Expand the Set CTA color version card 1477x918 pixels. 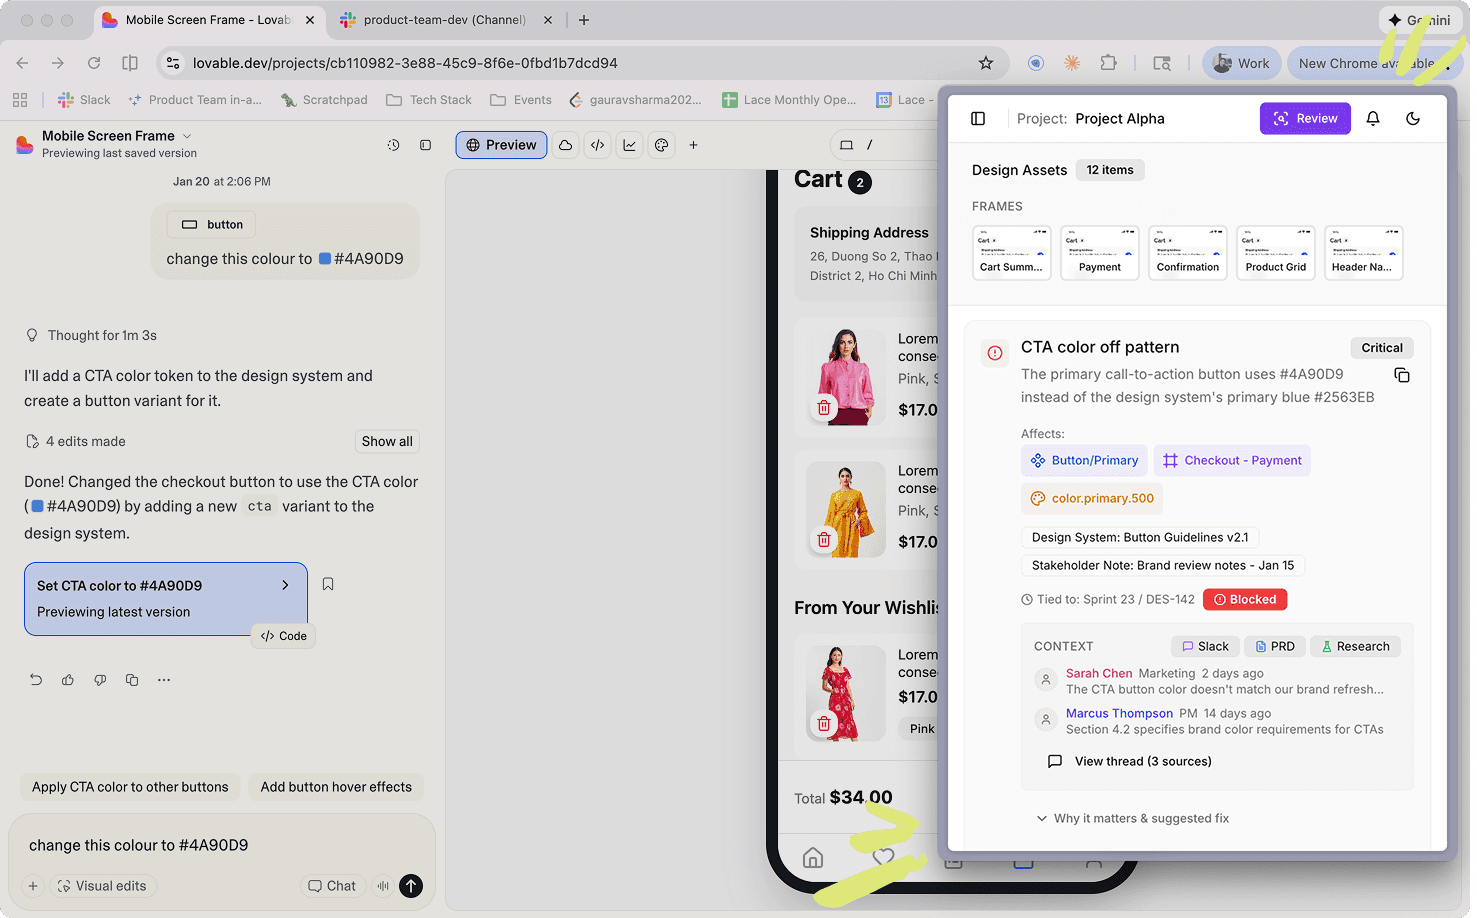point(285,586)
